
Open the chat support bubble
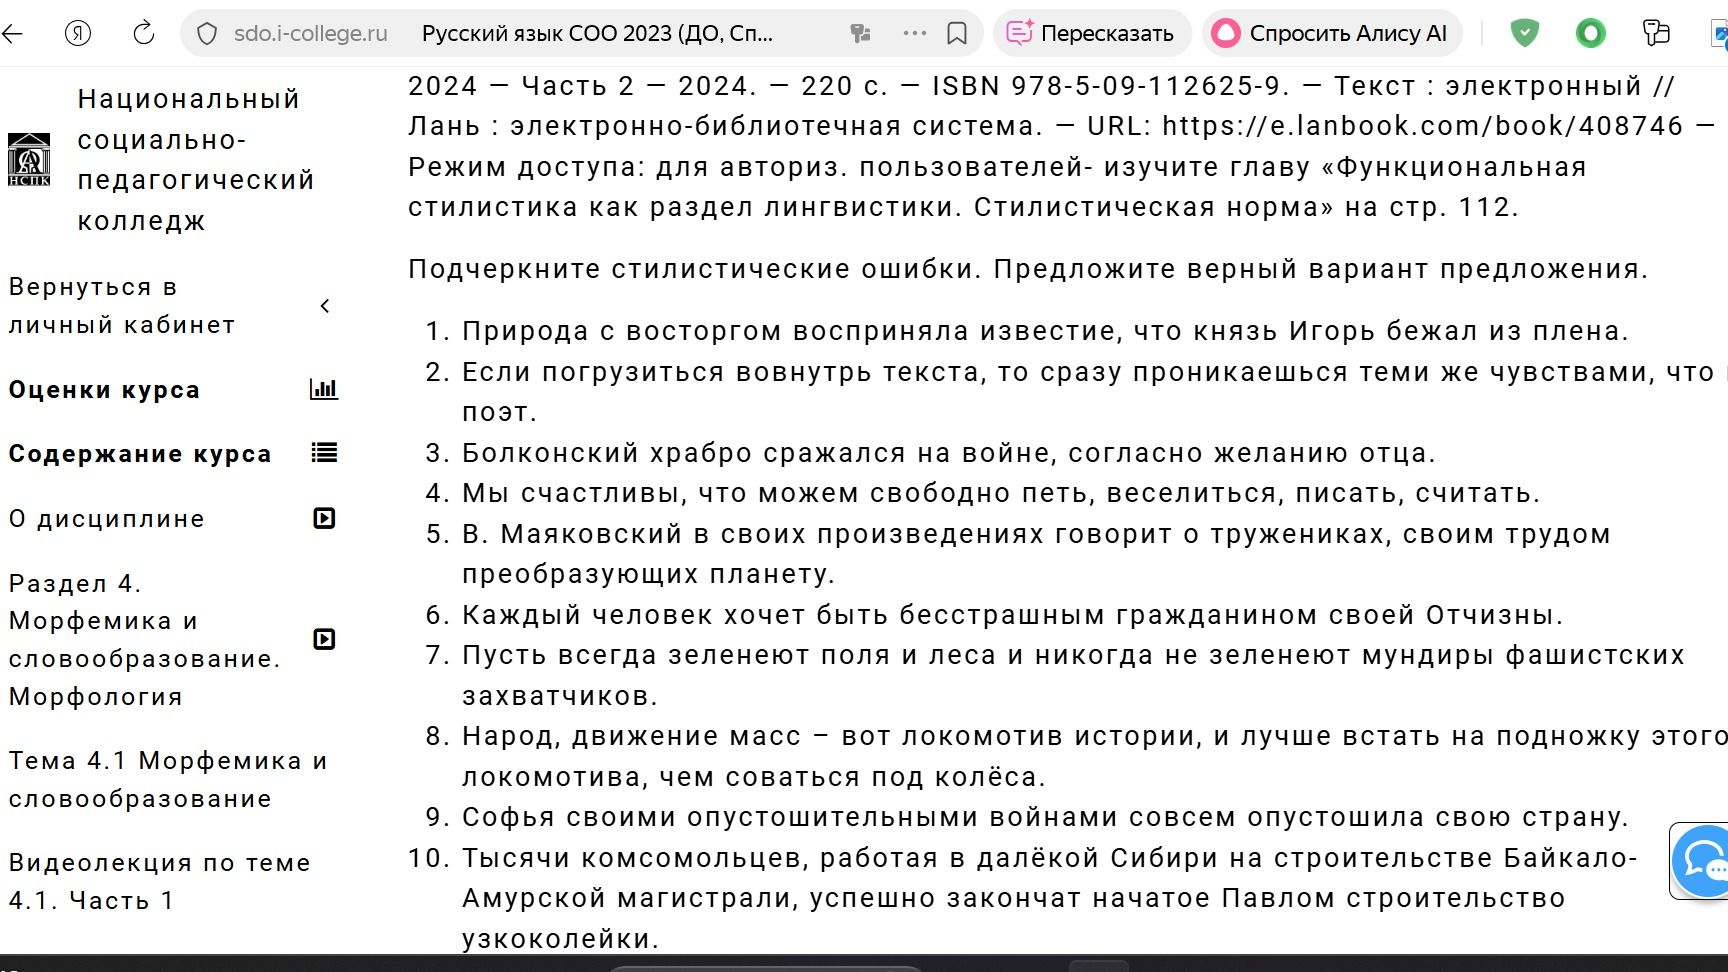tap(1703, 861)
